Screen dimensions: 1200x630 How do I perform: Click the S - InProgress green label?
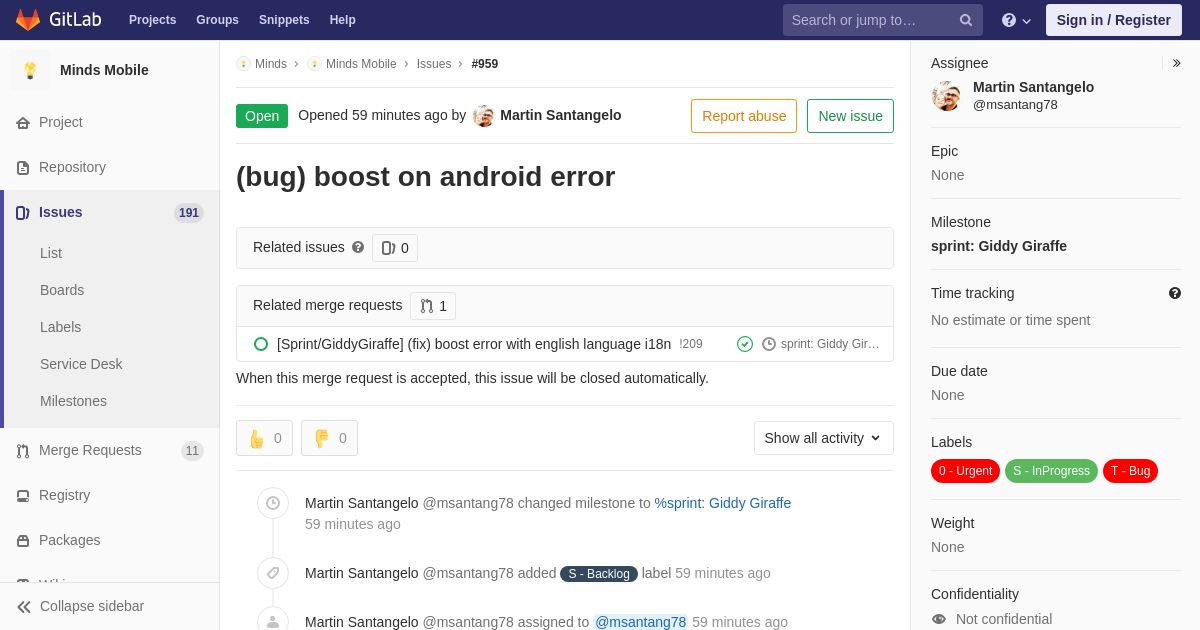(1051, 471)
